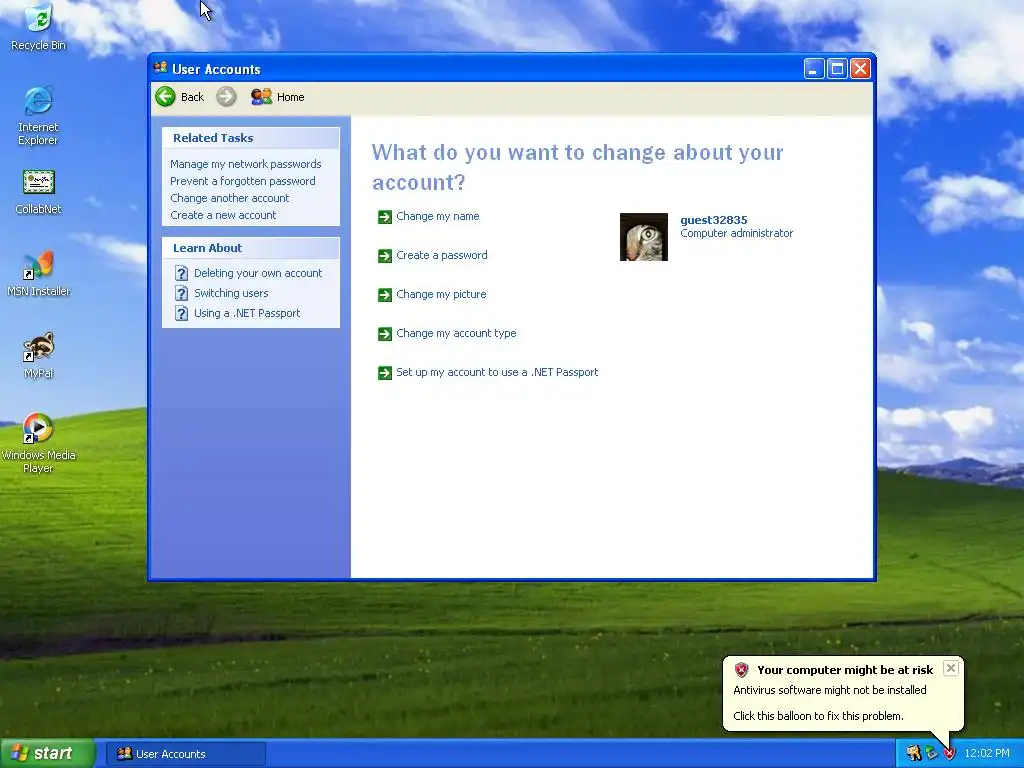Choose Change my picture option
Screen dimensions: 1024x768
[x=441, y=295]
